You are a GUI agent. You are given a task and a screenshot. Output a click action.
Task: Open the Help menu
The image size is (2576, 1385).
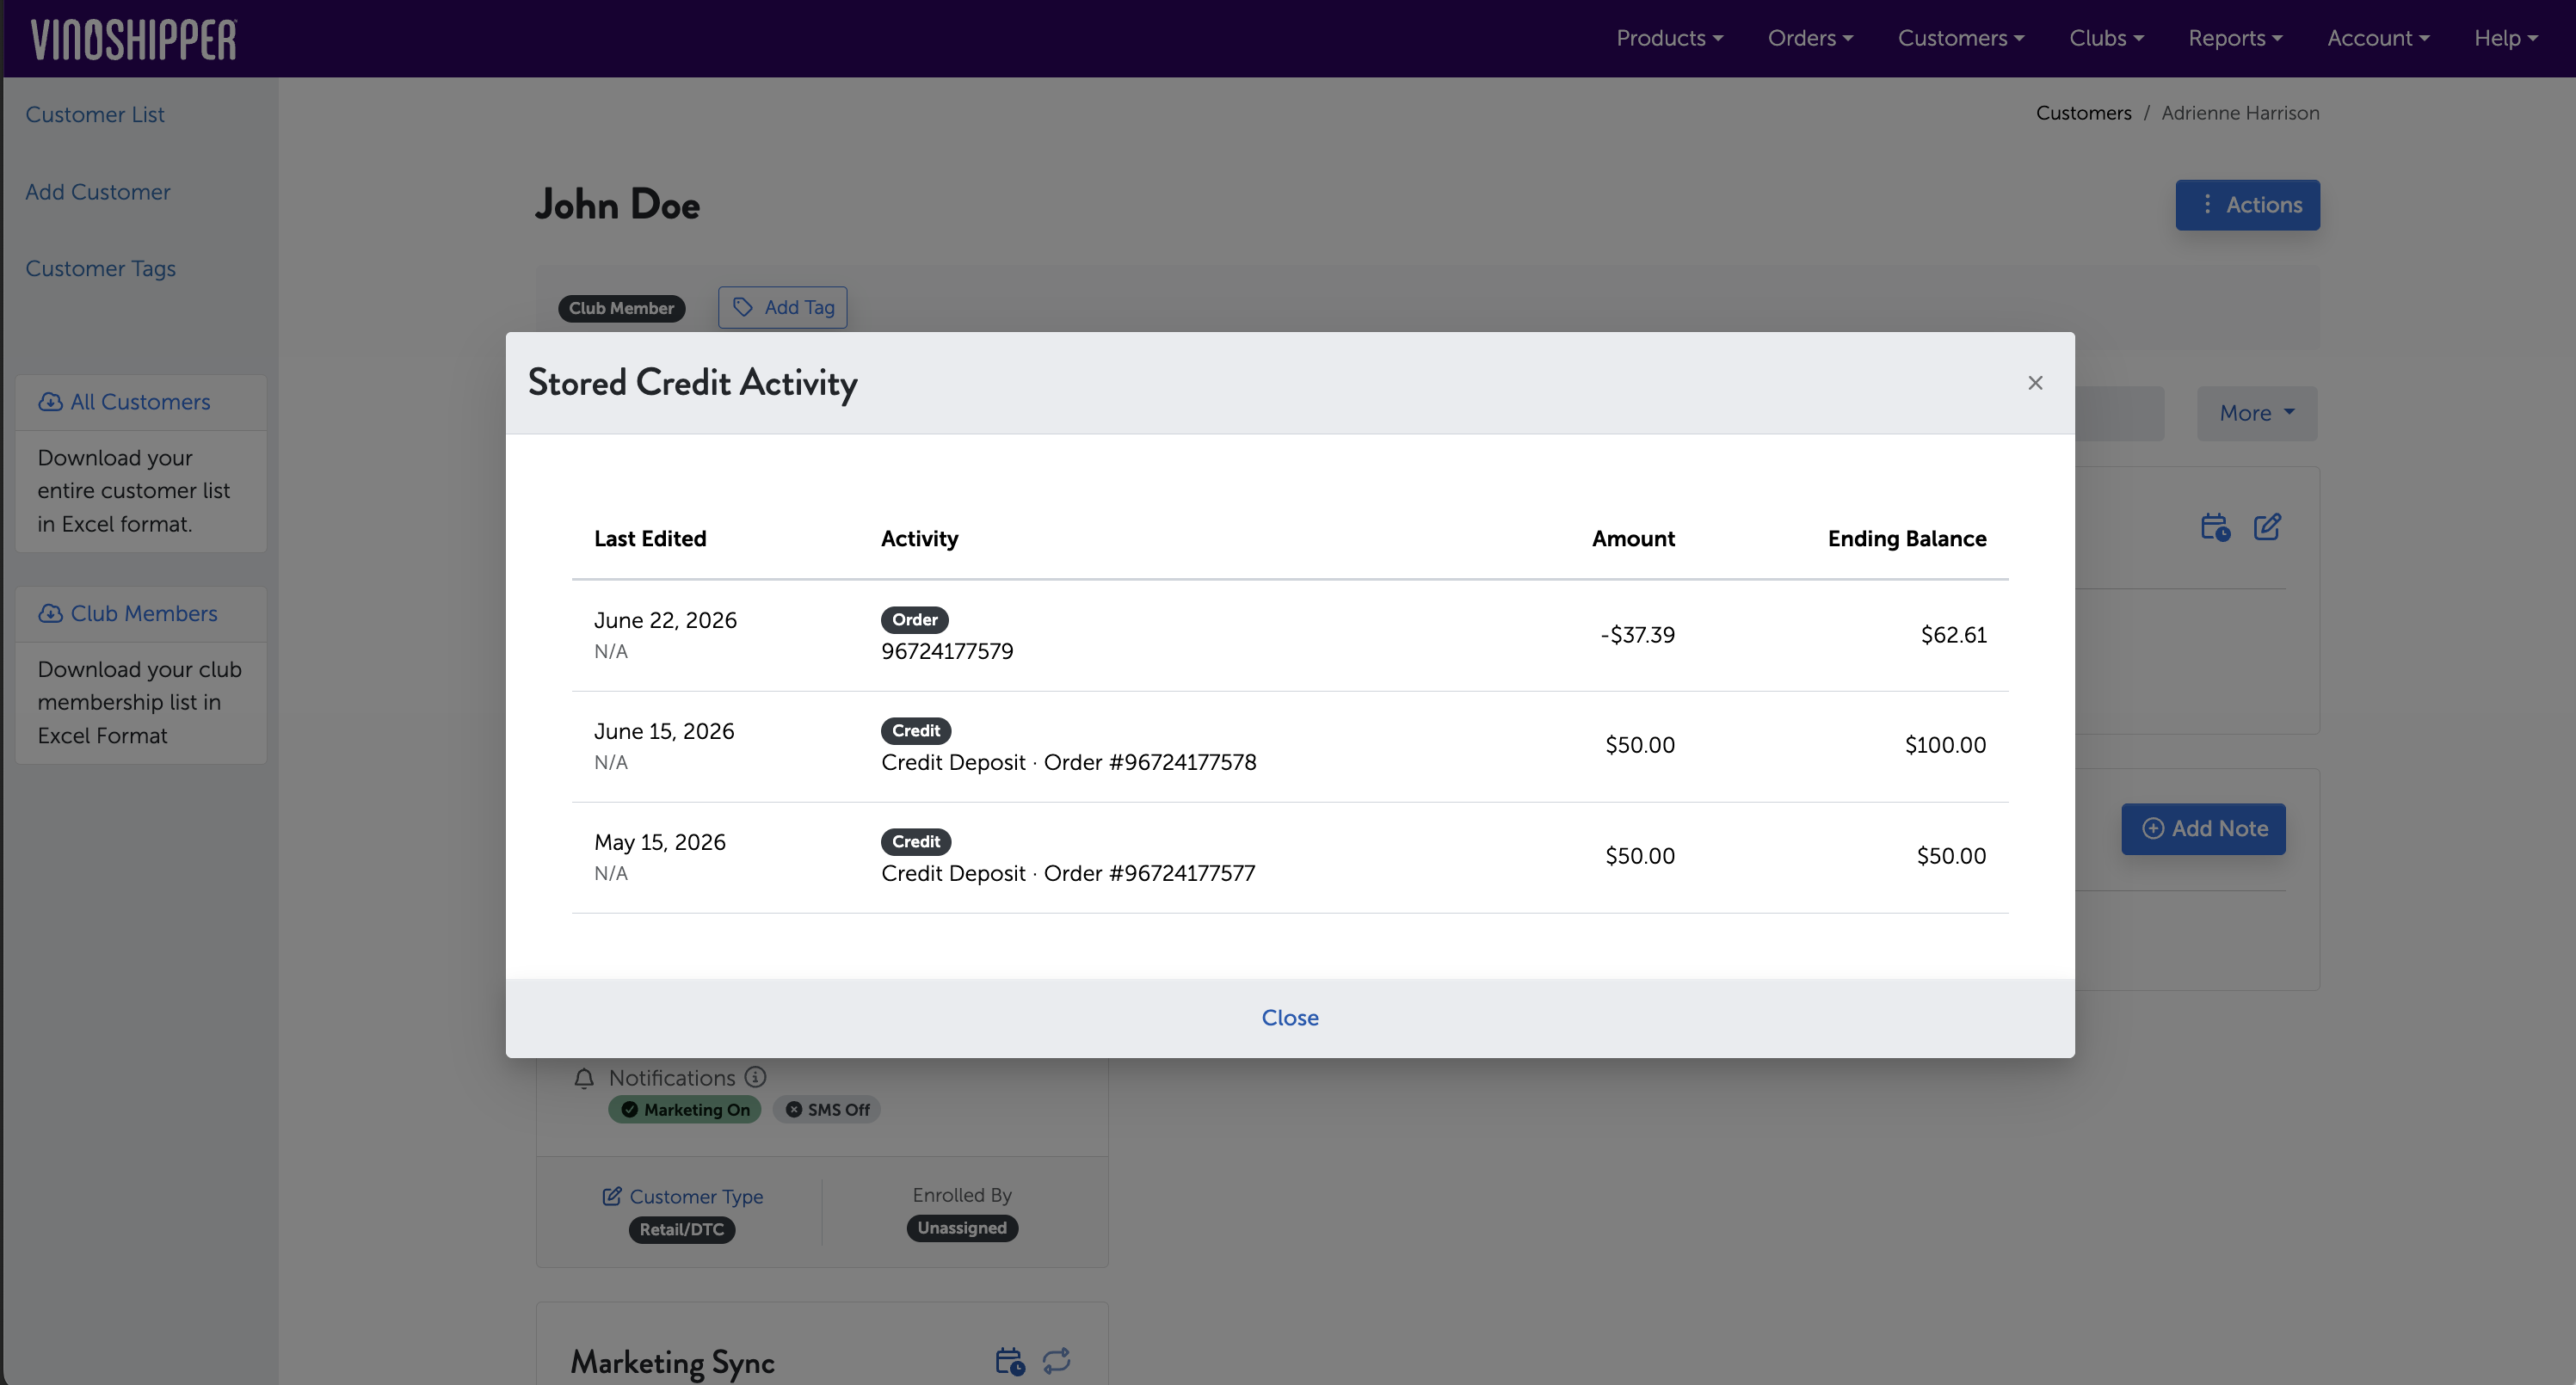tap(2506, 38)
